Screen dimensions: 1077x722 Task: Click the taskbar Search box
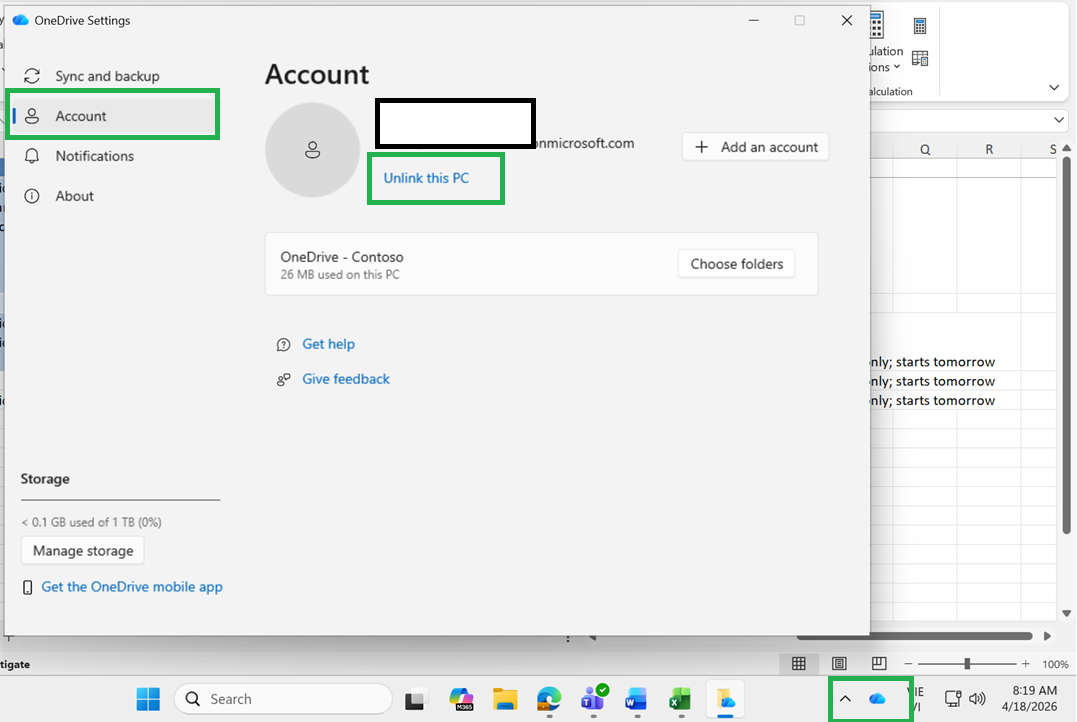coord(283,699)
